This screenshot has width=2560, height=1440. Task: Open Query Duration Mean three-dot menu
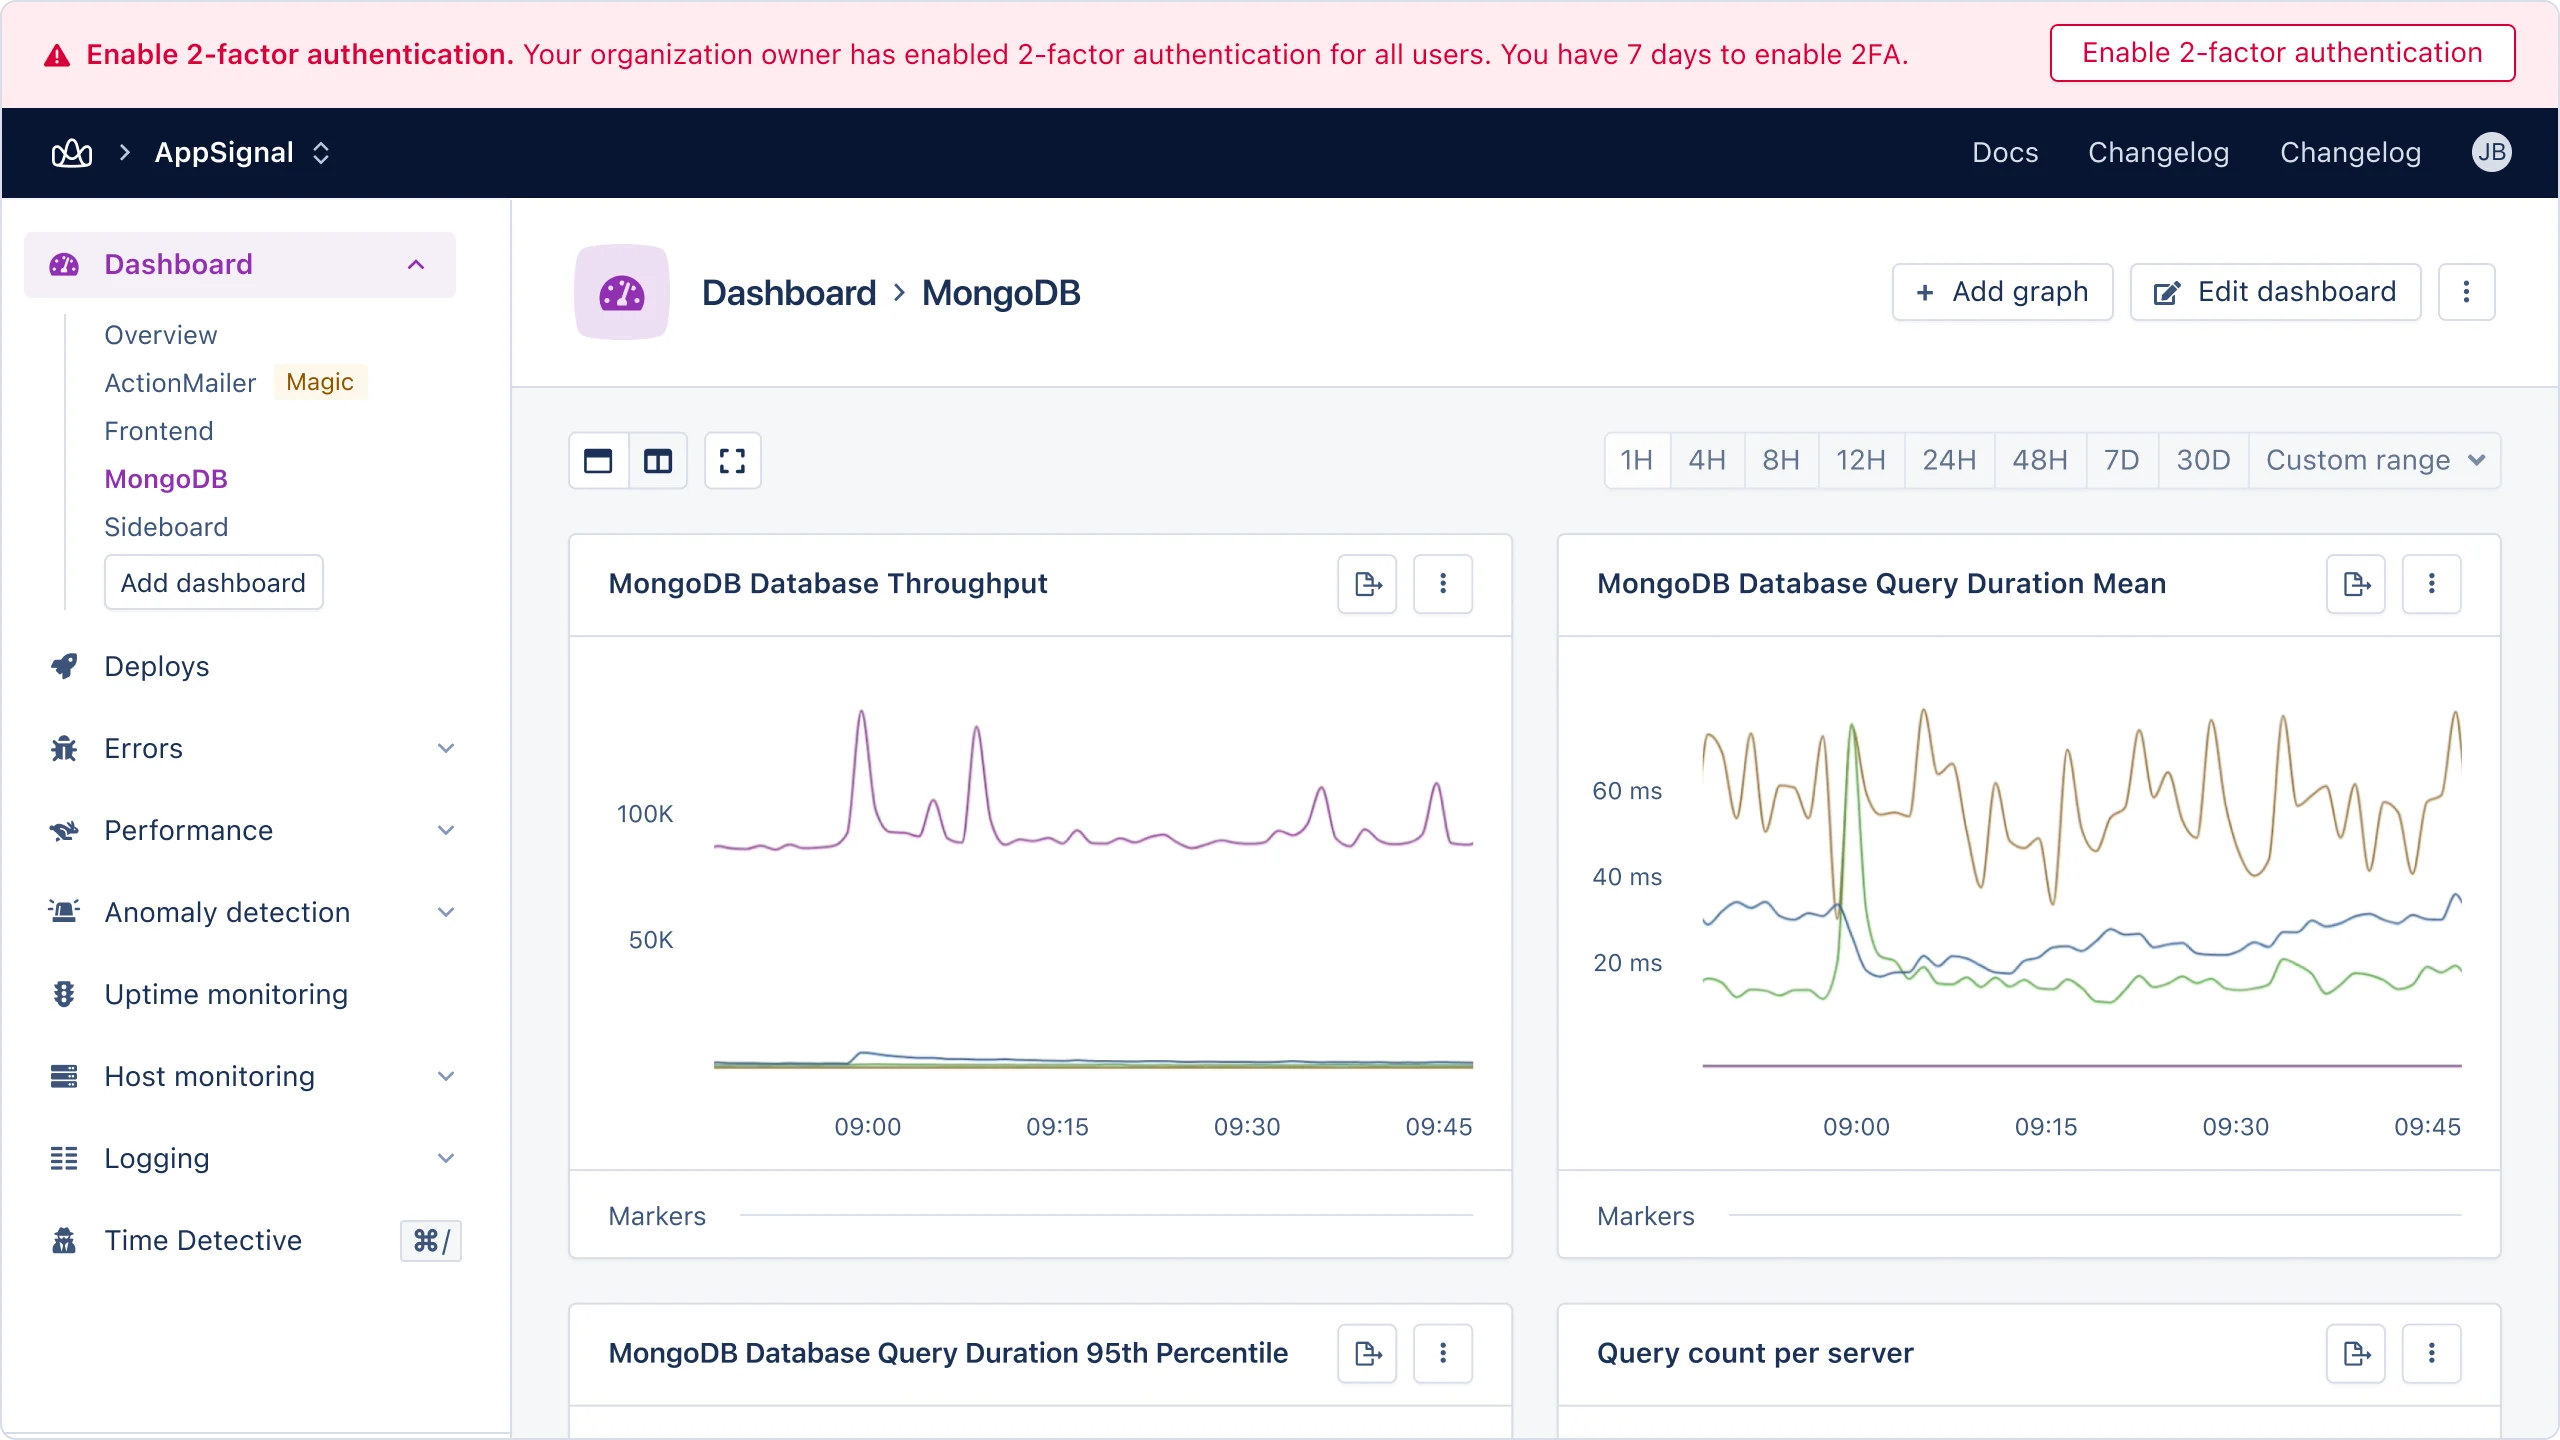[2432, 584]
